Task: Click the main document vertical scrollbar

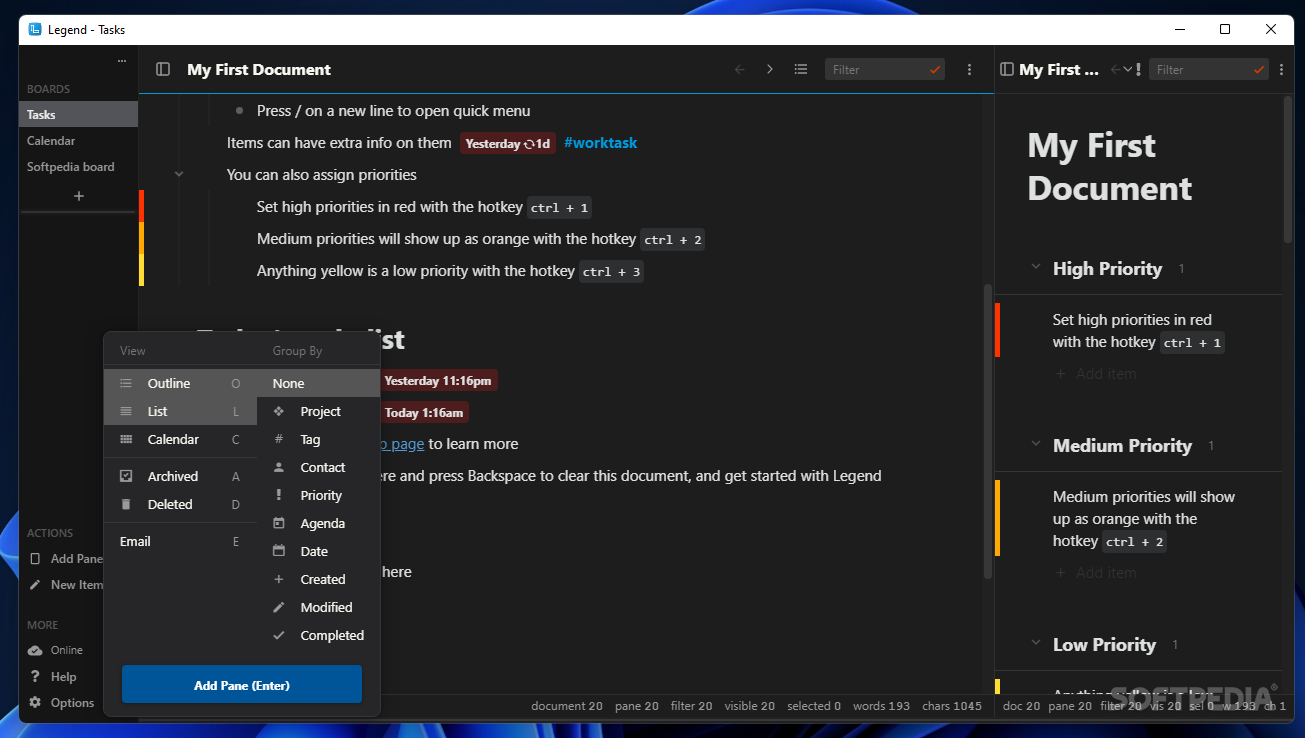Action: point(988,430)
